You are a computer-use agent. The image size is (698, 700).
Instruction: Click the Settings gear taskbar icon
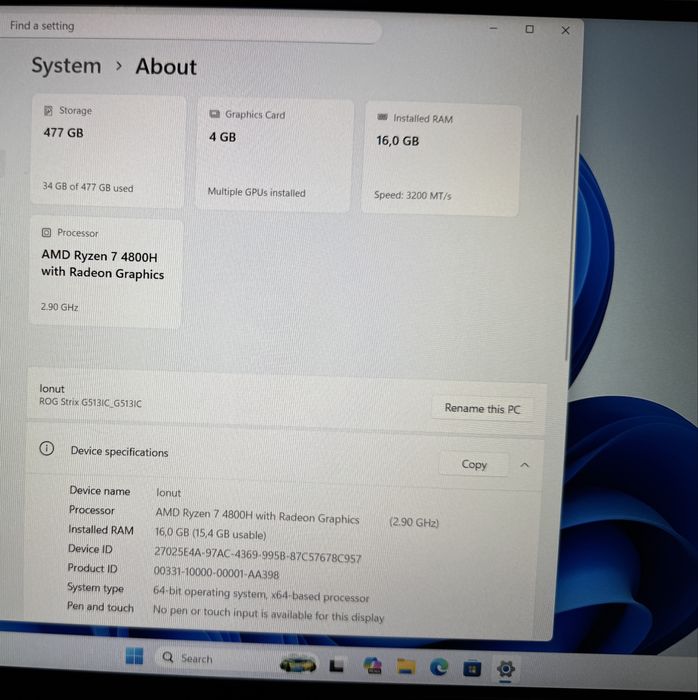point(506,669)
